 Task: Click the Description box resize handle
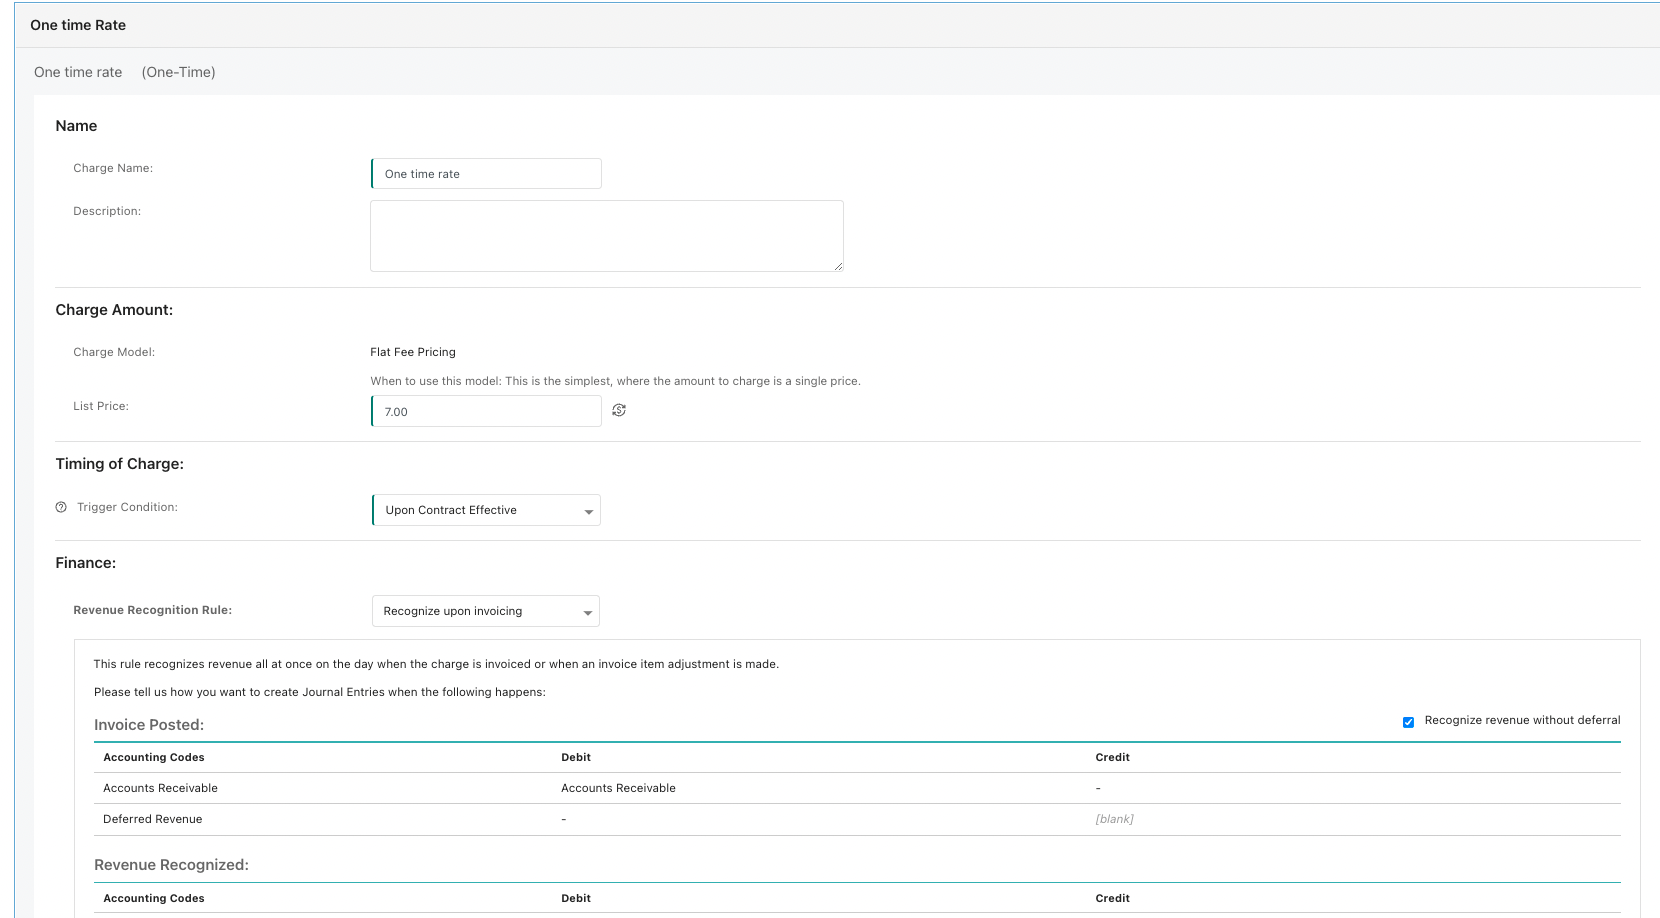click(x=838, y=266)
